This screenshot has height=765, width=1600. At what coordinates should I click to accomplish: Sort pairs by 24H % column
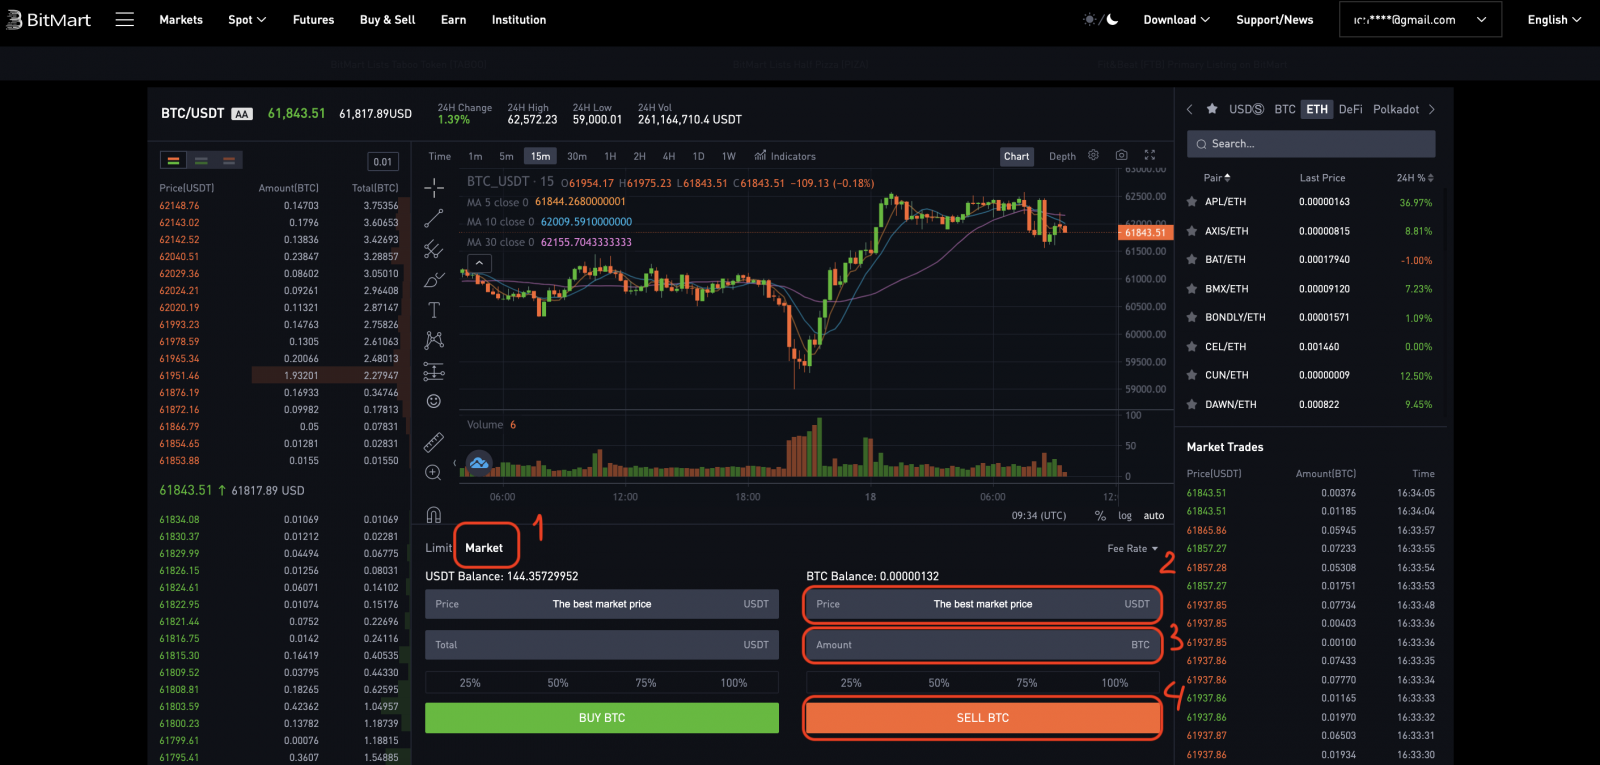(1415, 178)
